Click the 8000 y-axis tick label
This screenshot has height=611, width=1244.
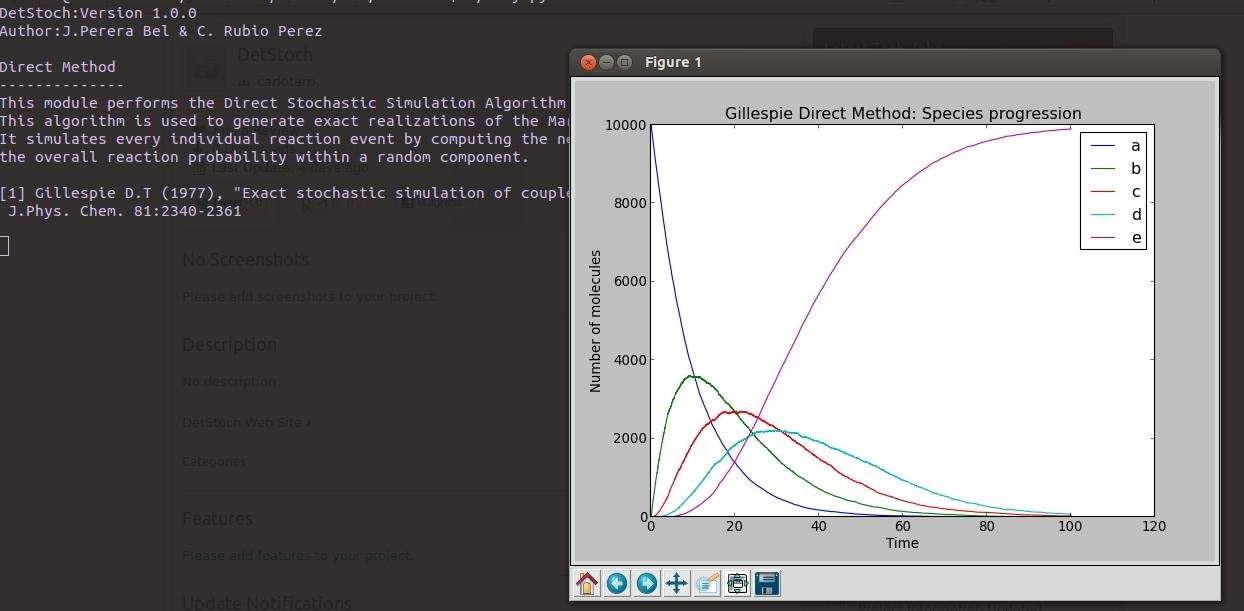[x=629, y=203]
